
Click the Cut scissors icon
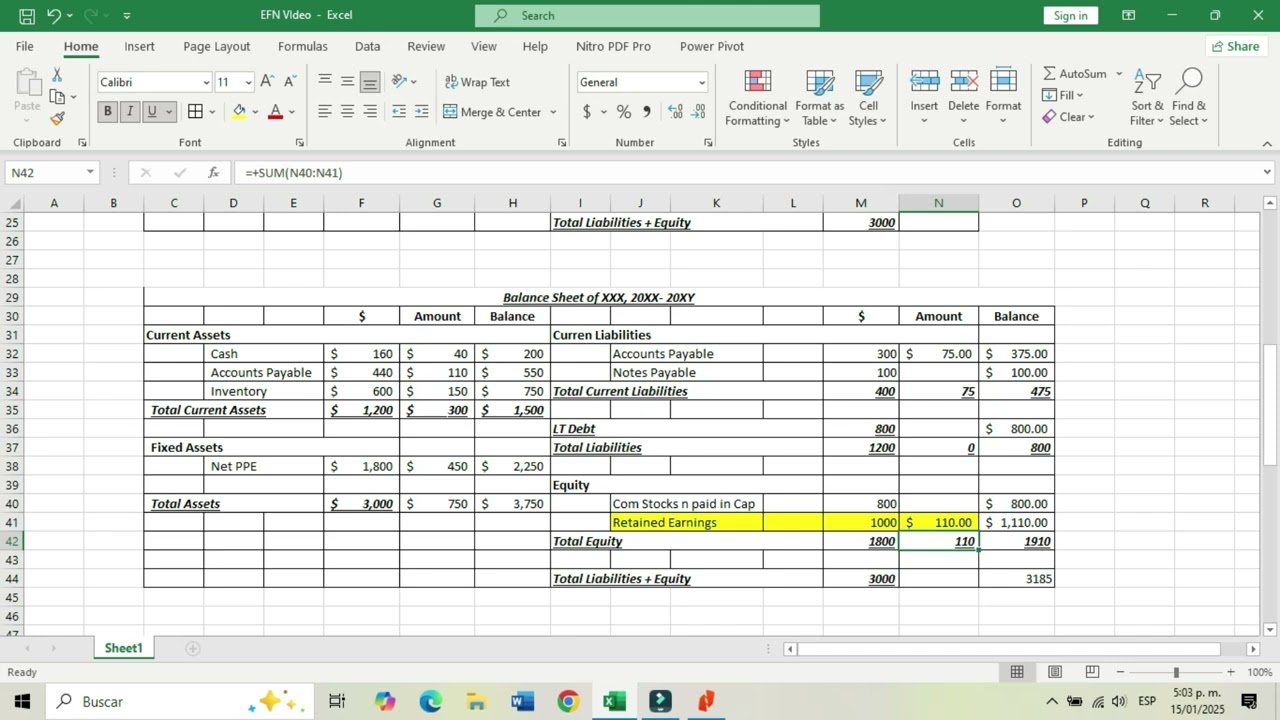point(57,75)
